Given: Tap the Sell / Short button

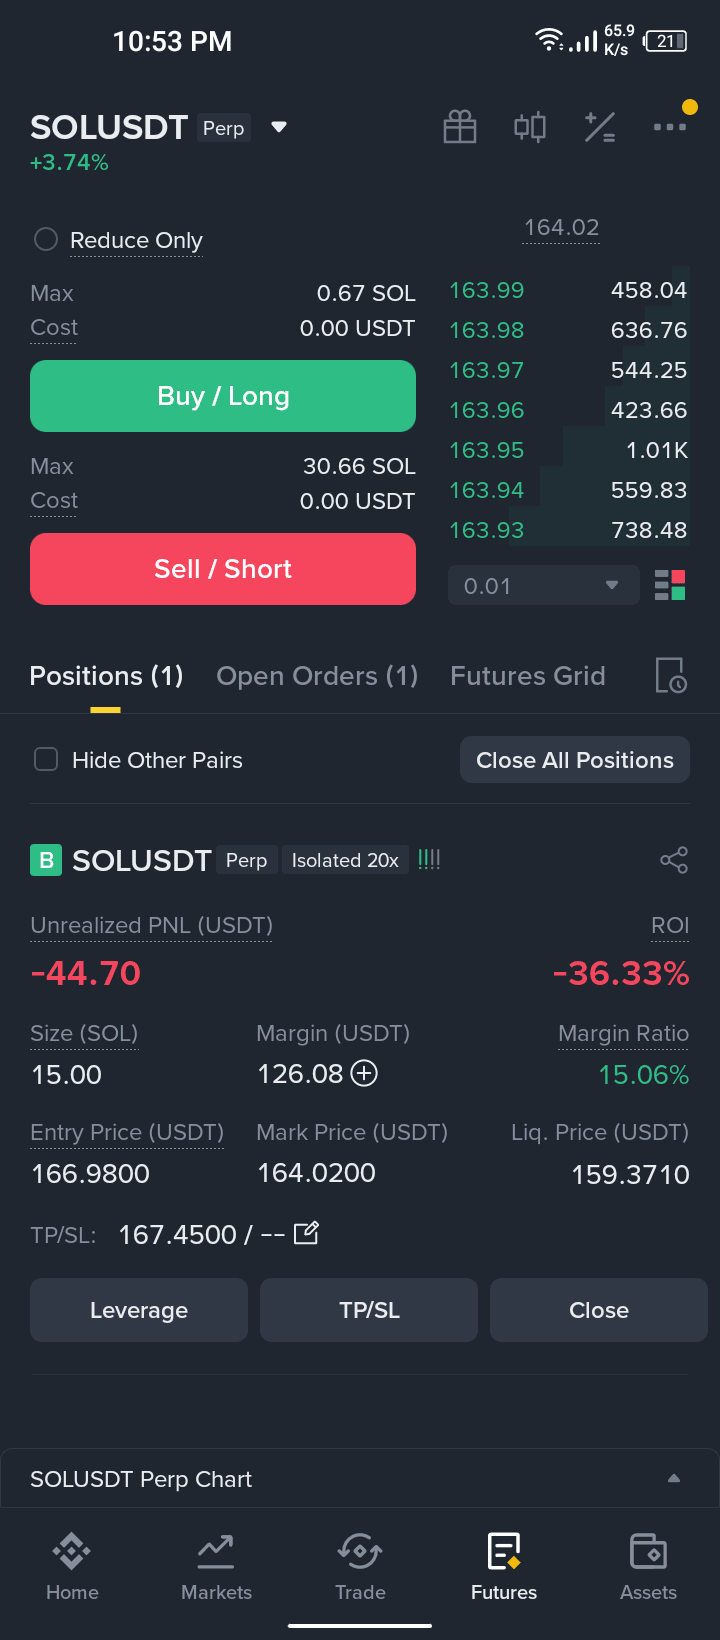Looking at the screenshot, I should pyautogui.click(x=223, y=569).
